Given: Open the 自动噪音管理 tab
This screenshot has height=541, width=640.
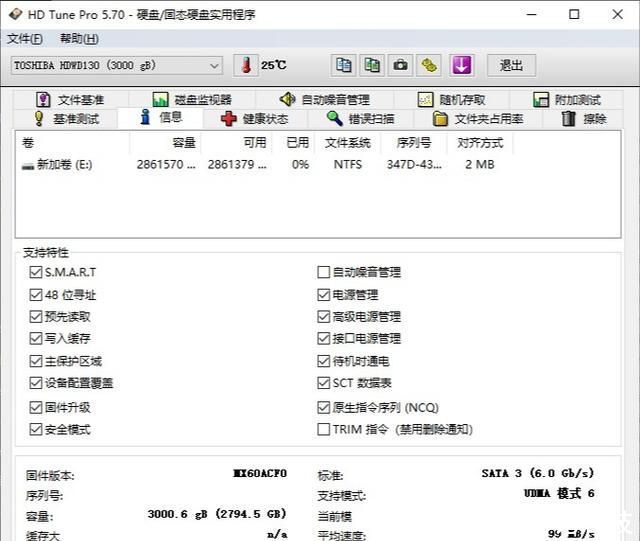Looking at the screenshot, I should pyautogui.click(x=325, y=100).
